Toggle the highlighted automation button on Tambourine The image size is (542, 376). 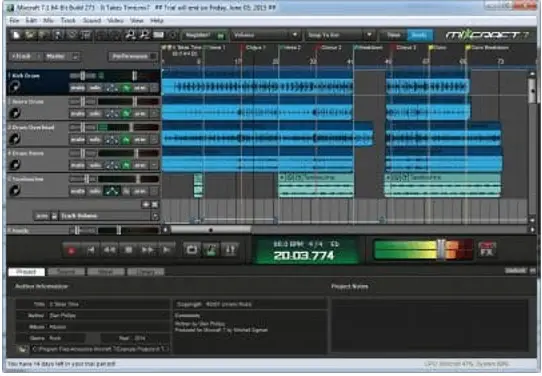click(x=112, y=191)
